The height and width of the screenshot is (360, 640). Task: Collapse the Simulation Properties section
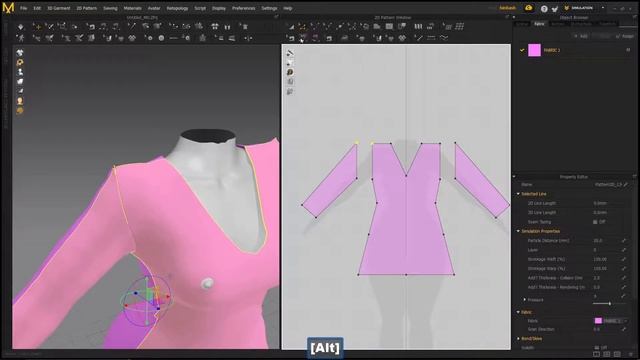[518, 231]
